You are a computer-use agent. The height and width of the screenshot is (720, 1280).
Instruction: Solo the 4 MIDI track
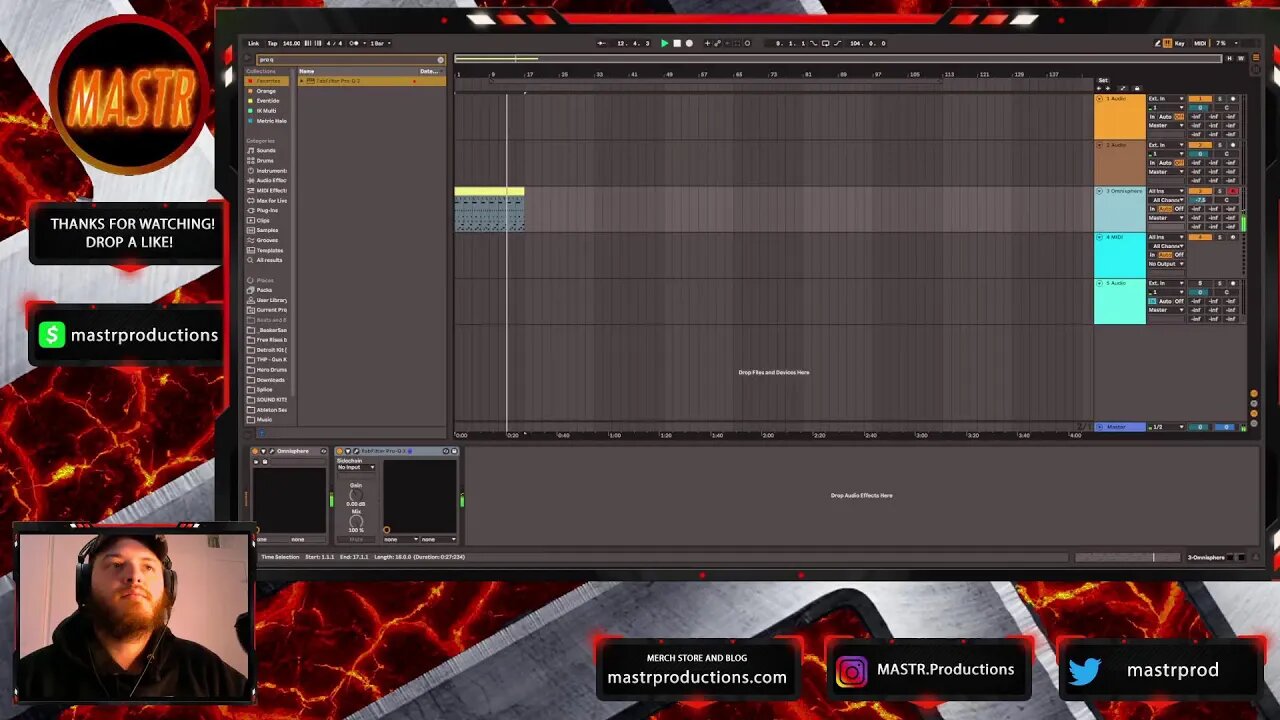point(1220,237)
